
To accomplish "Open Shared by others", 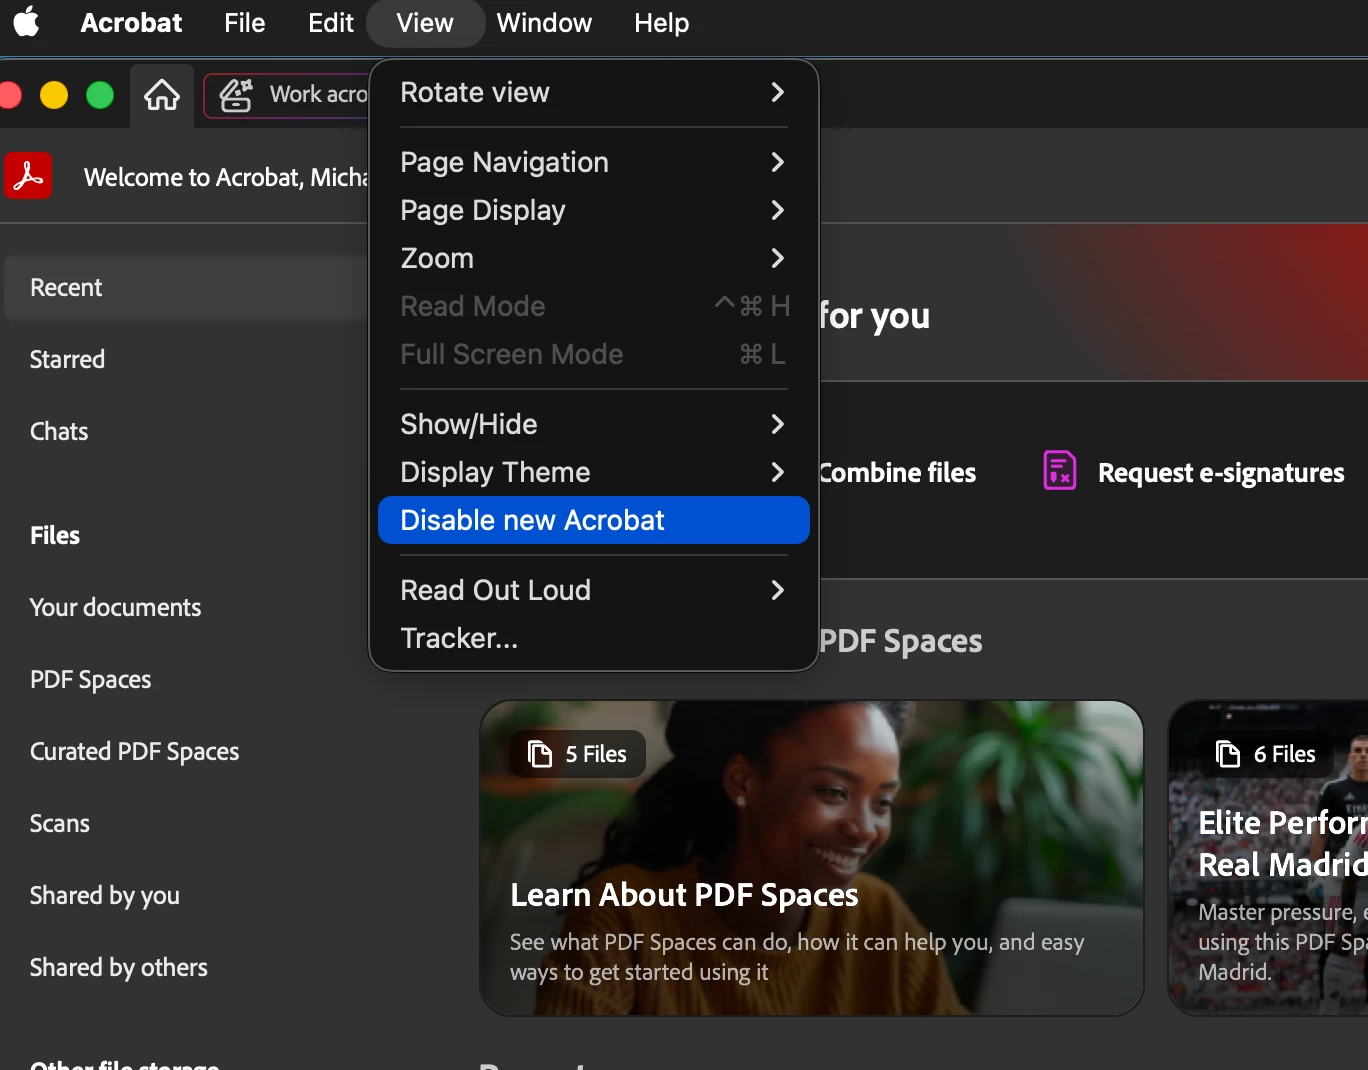I will pos(119,968).
